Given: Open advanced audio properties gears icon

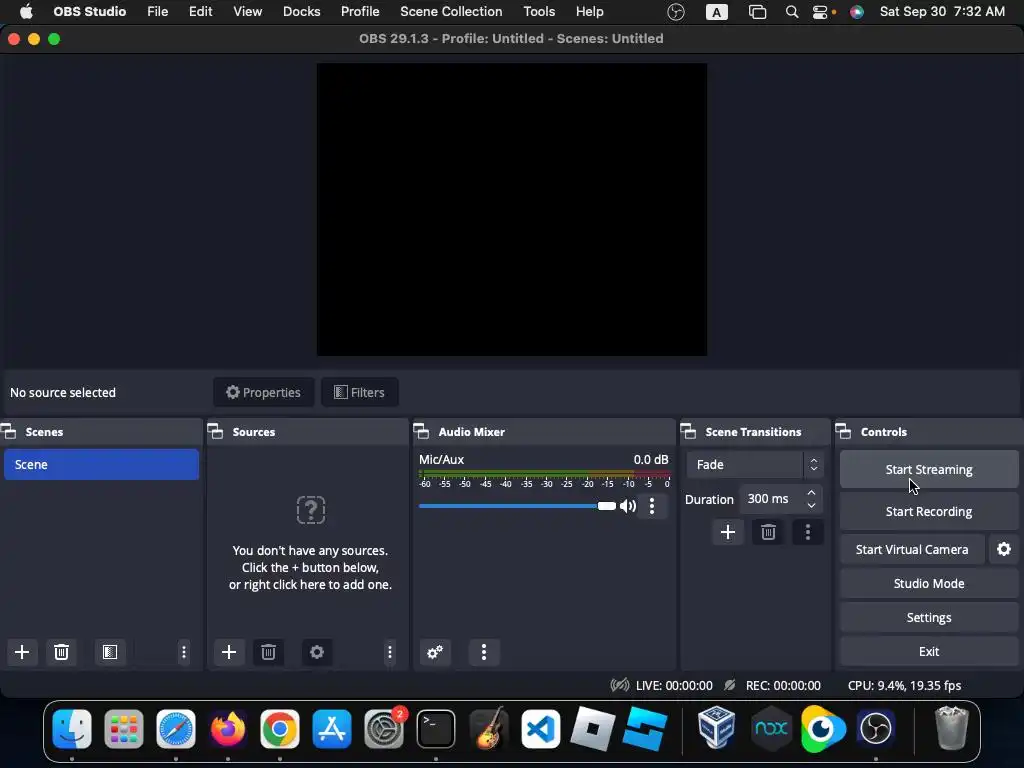Looking at the screenshot, I should (435, 652).
